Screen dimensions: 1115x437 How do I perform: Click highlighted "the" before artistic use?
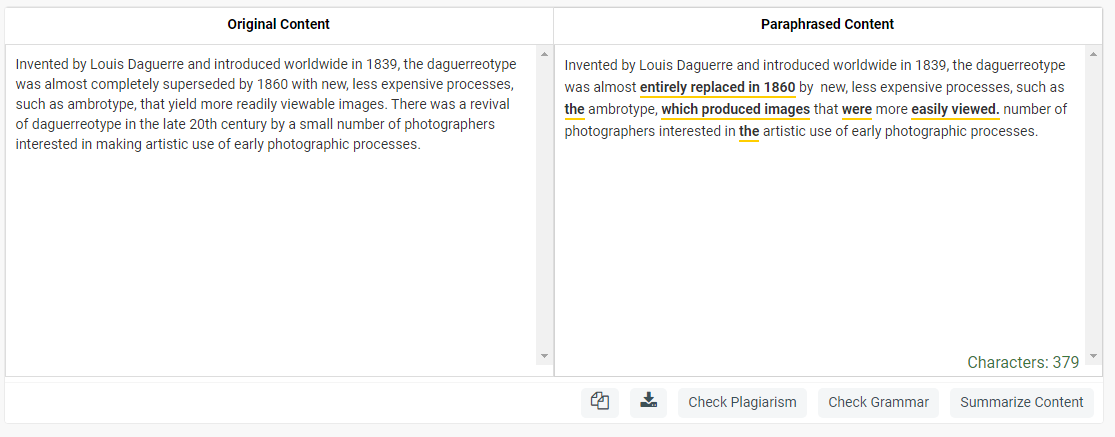(x=749, y=131)
